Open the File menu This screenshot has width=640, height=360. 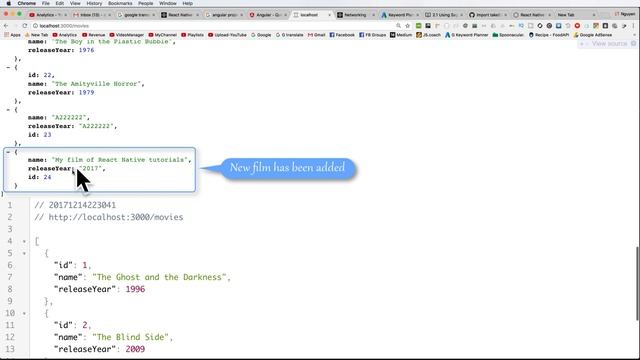[46, 3]
